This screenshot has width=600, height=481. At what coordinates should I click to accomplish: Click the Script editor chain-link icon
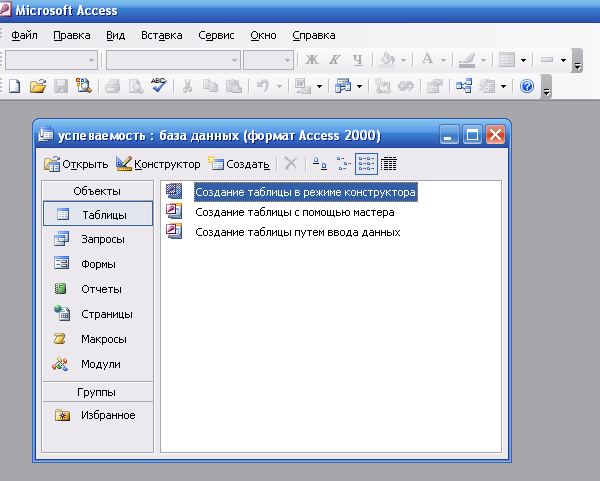coord(406,86)
